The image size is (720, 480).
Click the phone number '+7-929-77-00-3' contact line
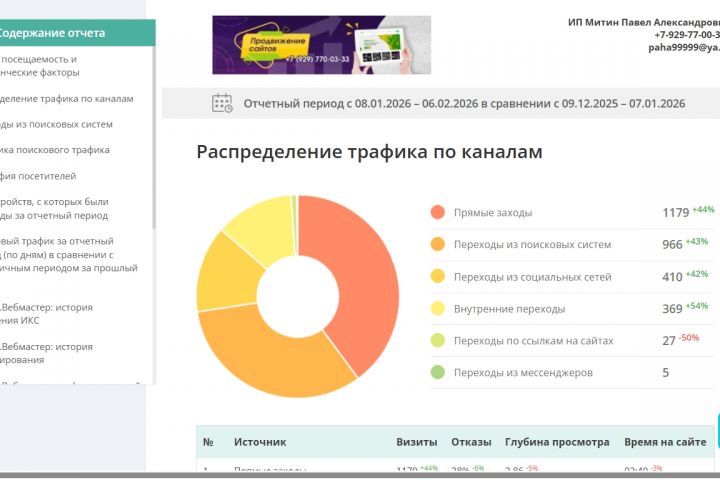click(687, 34)
